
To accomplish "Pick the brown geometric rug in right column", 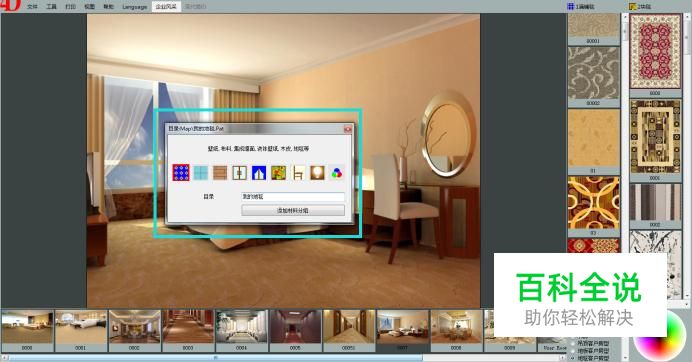I will [x=655, y=140].
